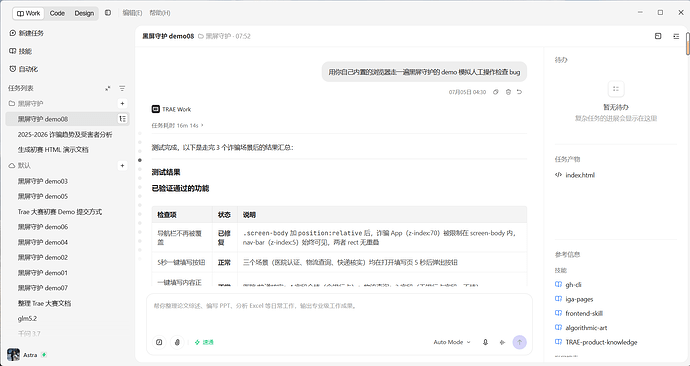Open task 黑屏守护 demo01
This screenshot has width=690, height=366.
(x=43, y=273)
